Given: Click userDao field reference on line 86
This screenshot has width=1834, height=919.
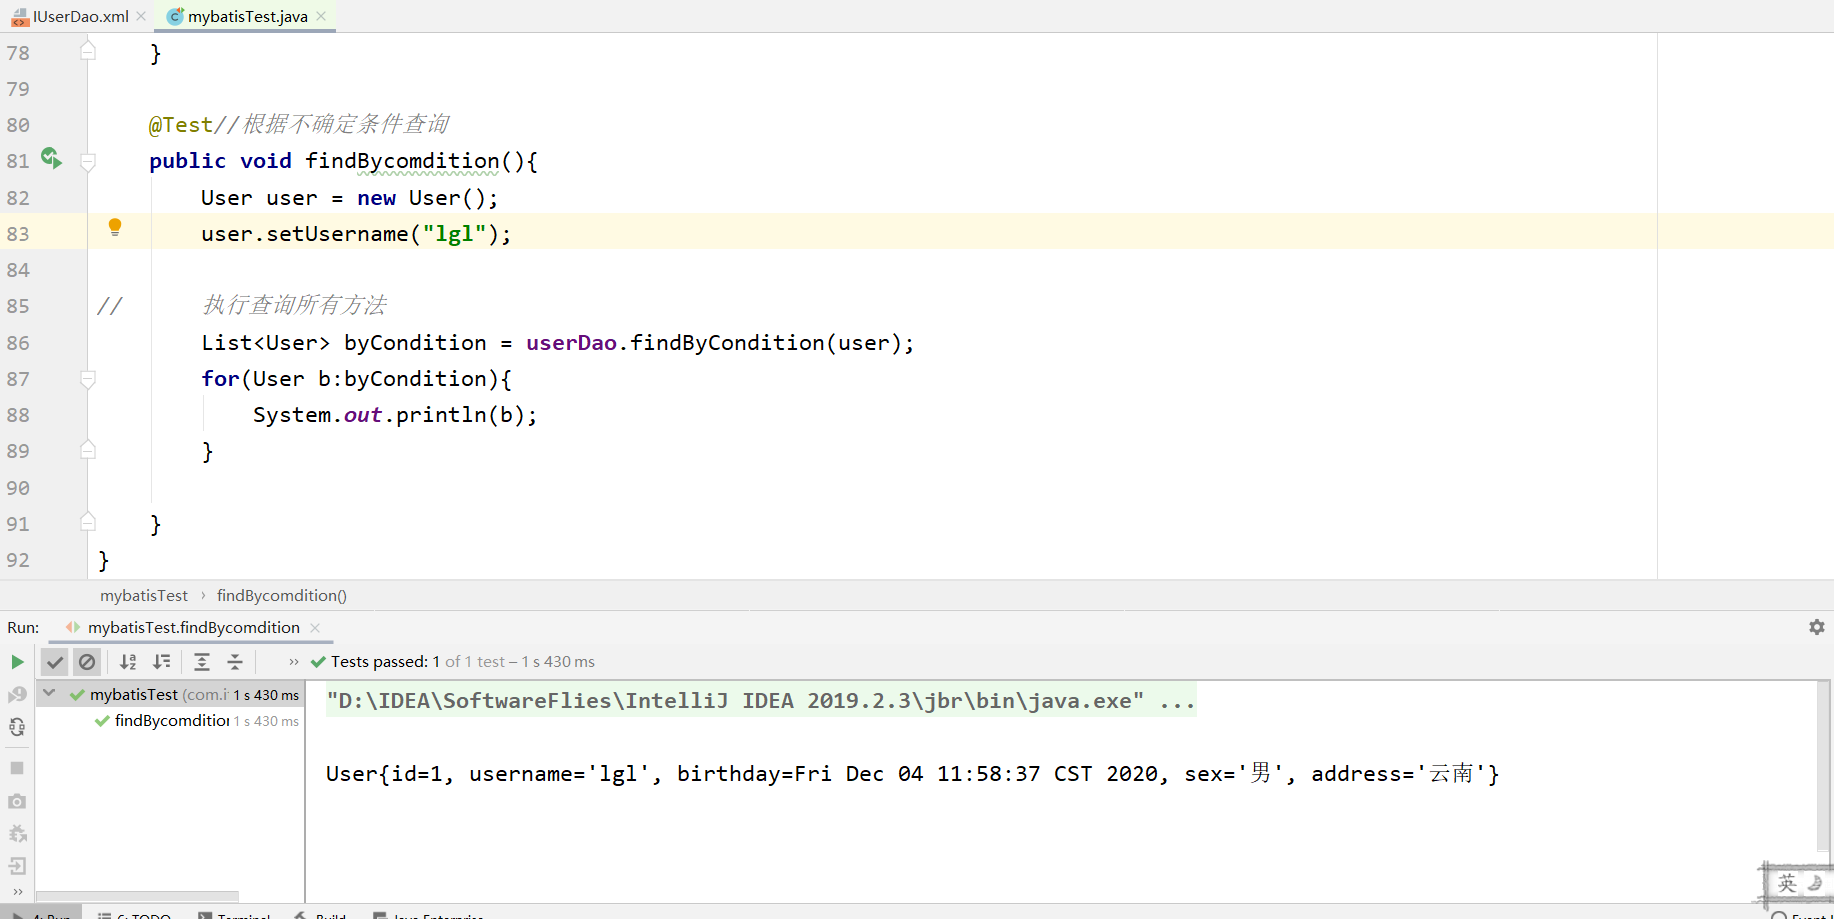Looking at the screenshot, I should click(x=571, y=343).
